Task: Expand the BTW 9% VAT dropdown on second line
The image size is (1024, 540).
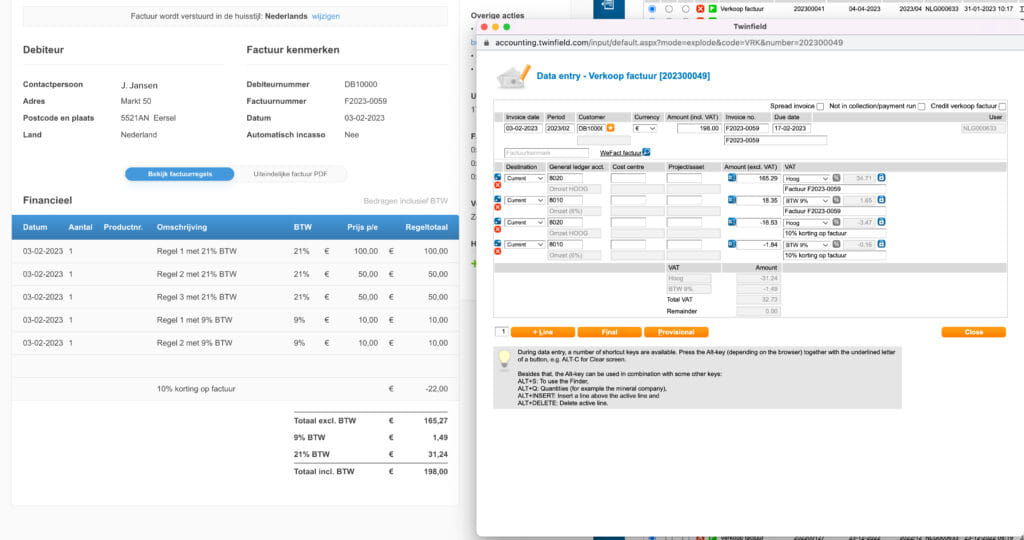Action: click(806, 200)
